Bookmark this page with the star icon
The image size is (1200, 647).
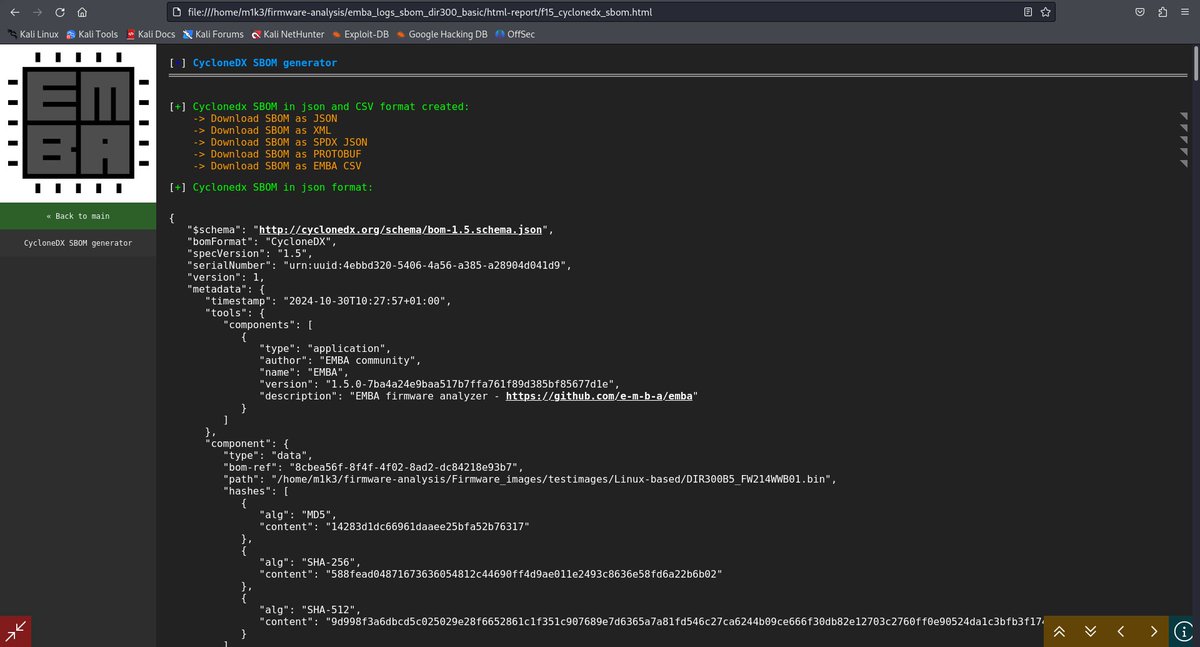[1045, 13]
